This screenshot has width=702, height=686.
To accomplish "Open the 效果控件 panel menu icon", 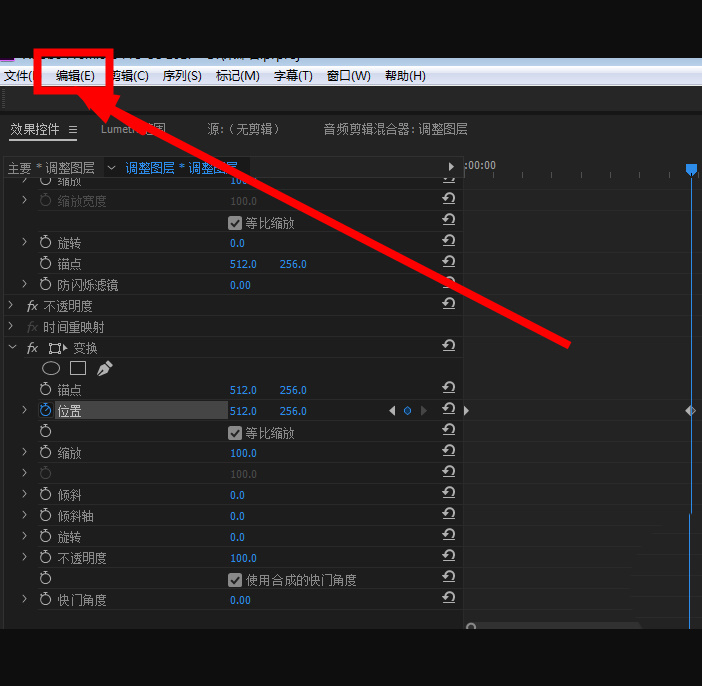I will pyautogui.click(x=73, y=130).
